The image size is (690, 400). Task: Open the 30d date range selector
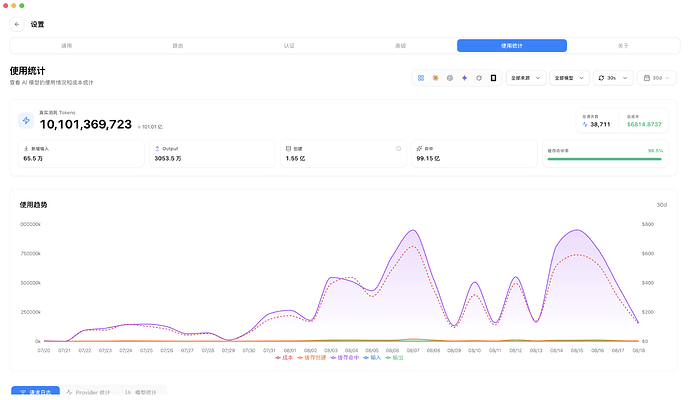click(x=657, y=78)
